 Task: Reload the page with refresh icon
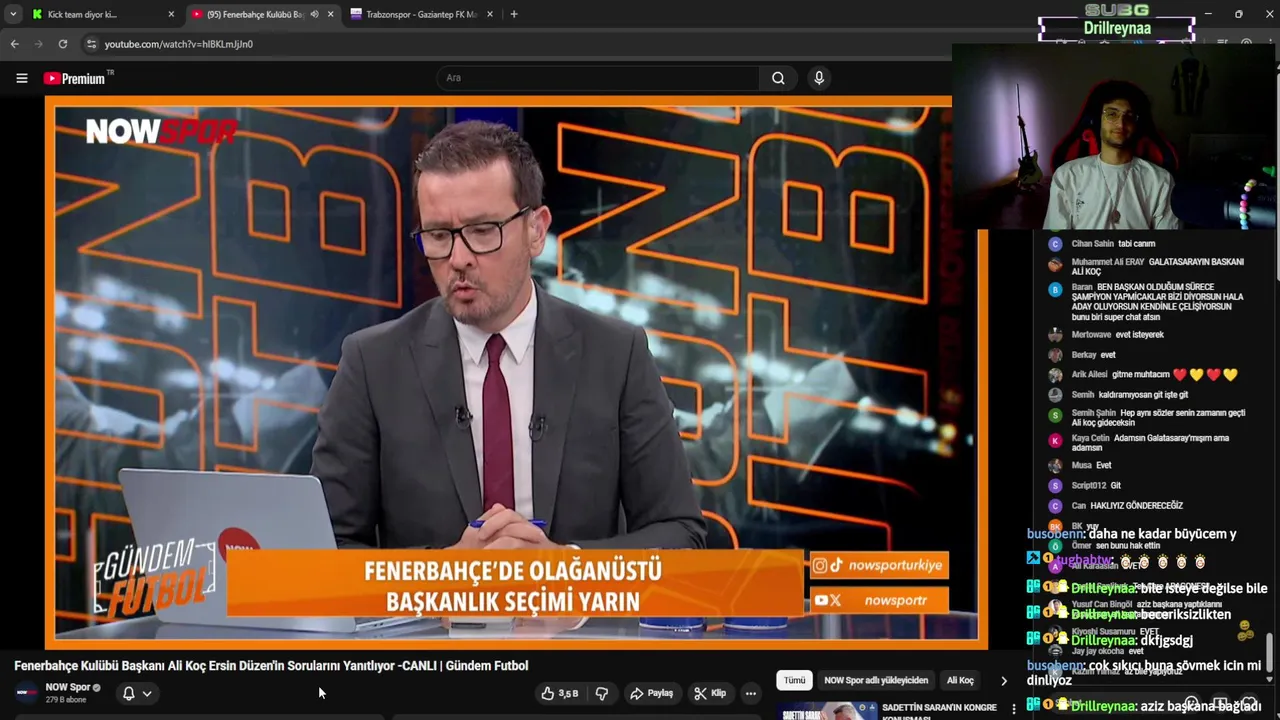62,44
